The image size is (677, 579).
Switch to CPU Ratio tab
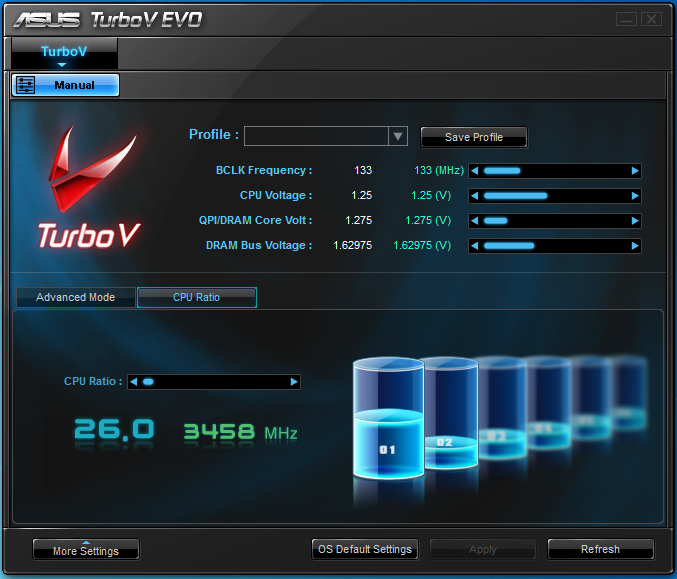(x=197, y=297)
